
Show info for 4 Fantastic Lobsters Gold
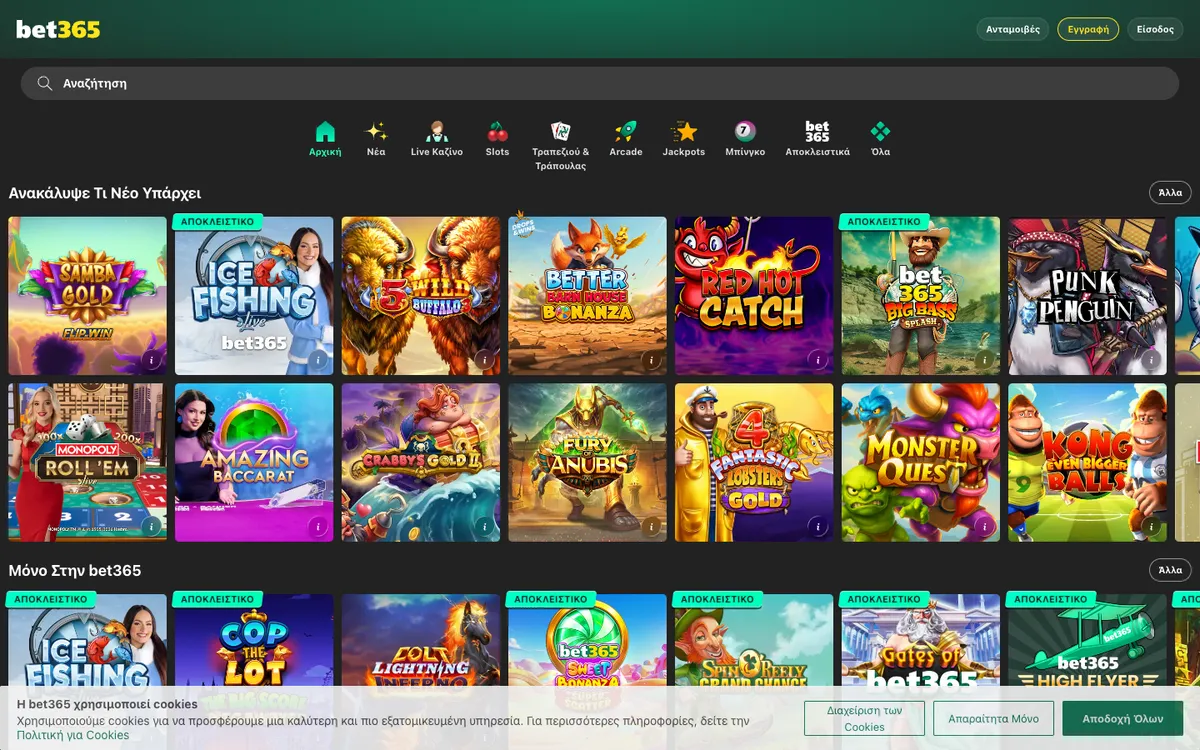[818, 526]
